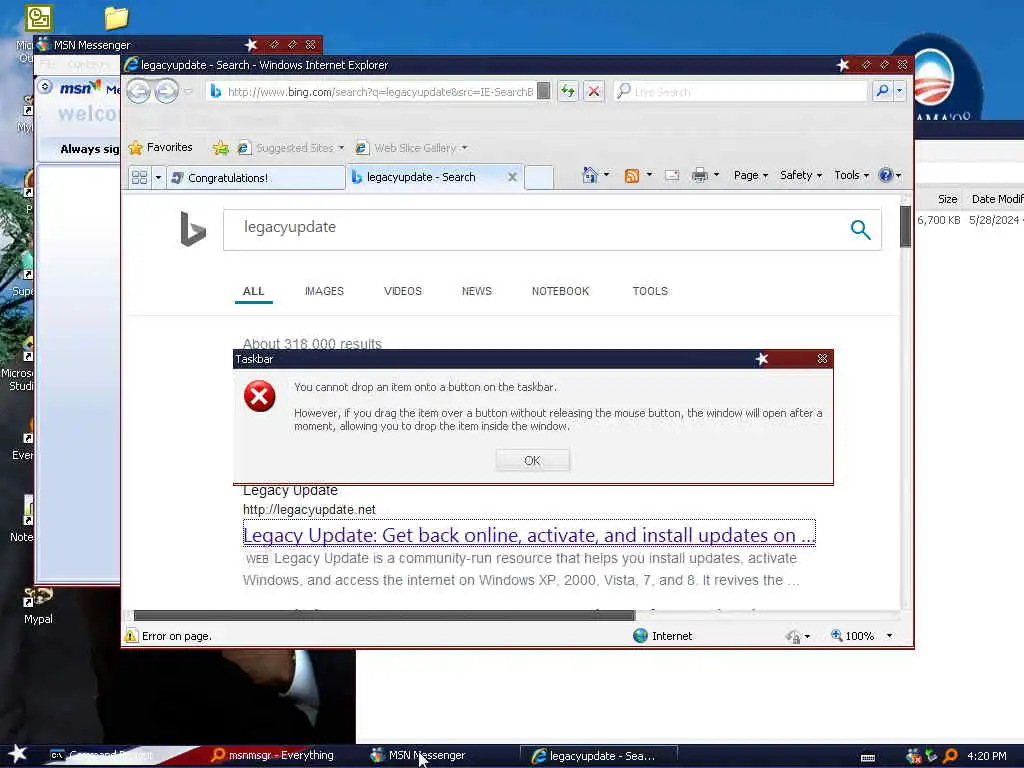Close the legacyupdate - Search tab
This screenshot has height=768, width=1024.
513,177
